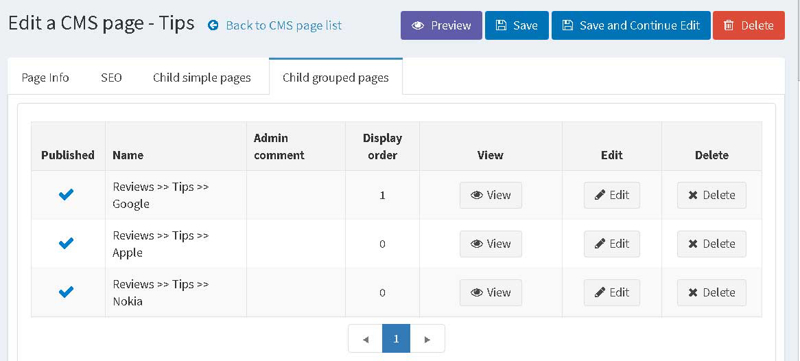Click the page title Edit a CMS page - Tips
The image size is (800, 361).
tap(101, 23)
